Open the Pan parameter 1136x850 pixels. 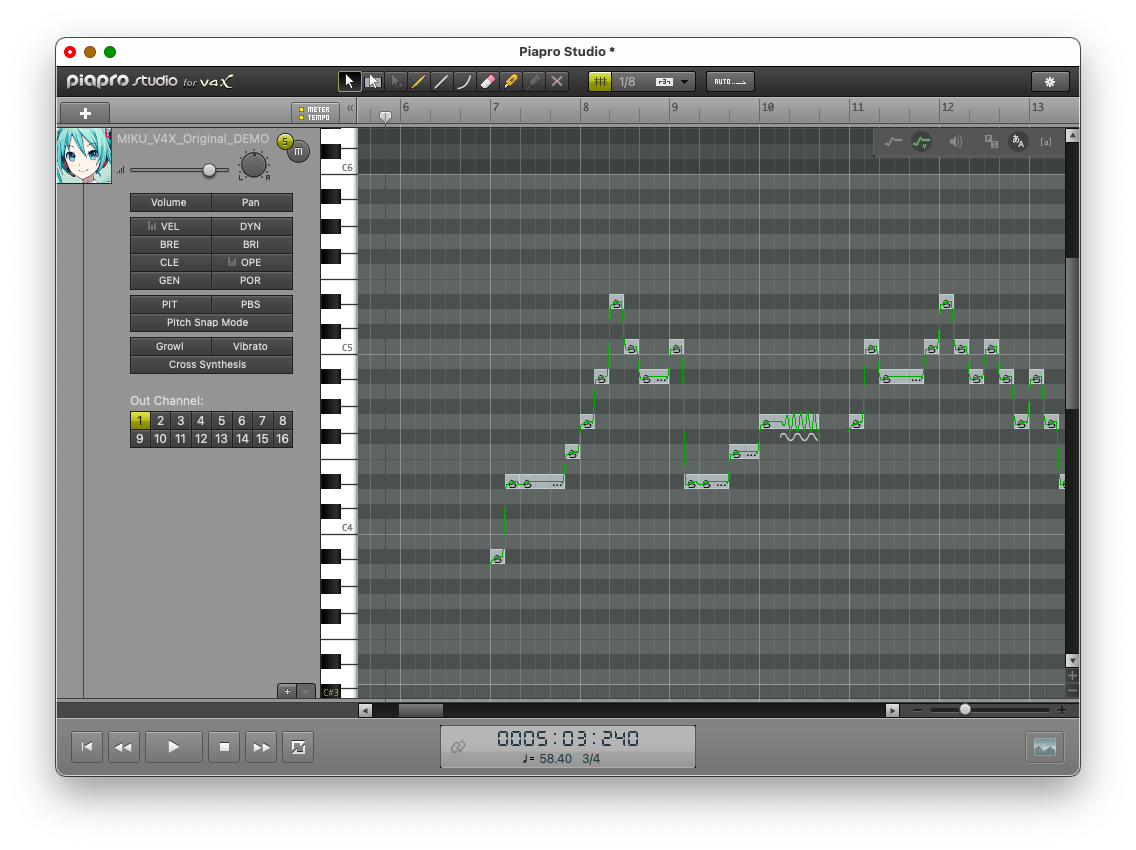[x=251, y=203]
